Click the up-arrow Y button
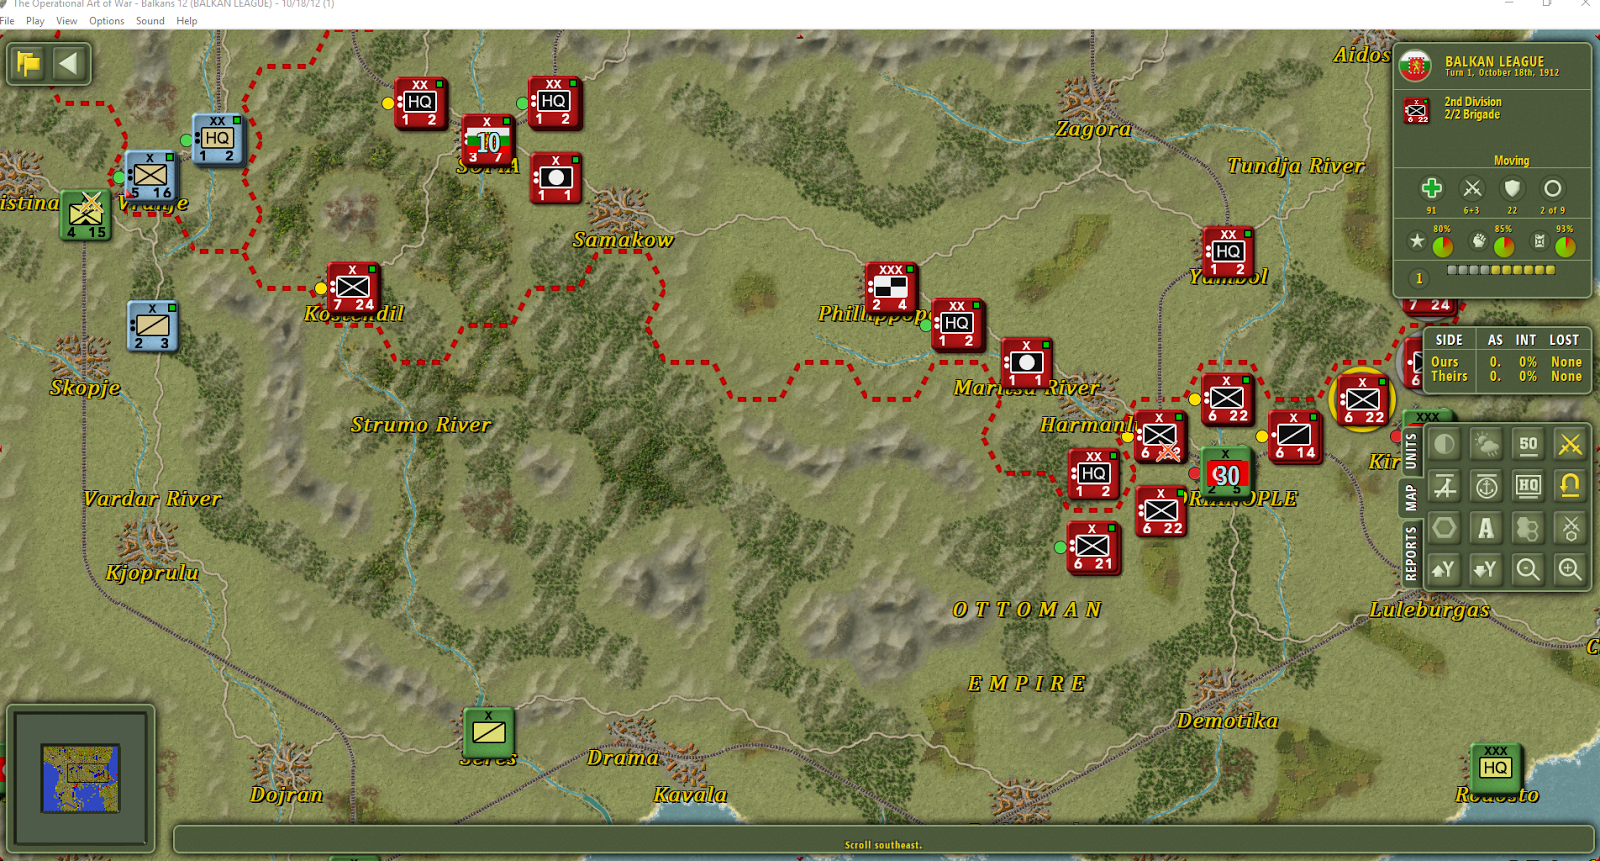Viewport: 1600px width, 861px height. (1444, 570)
